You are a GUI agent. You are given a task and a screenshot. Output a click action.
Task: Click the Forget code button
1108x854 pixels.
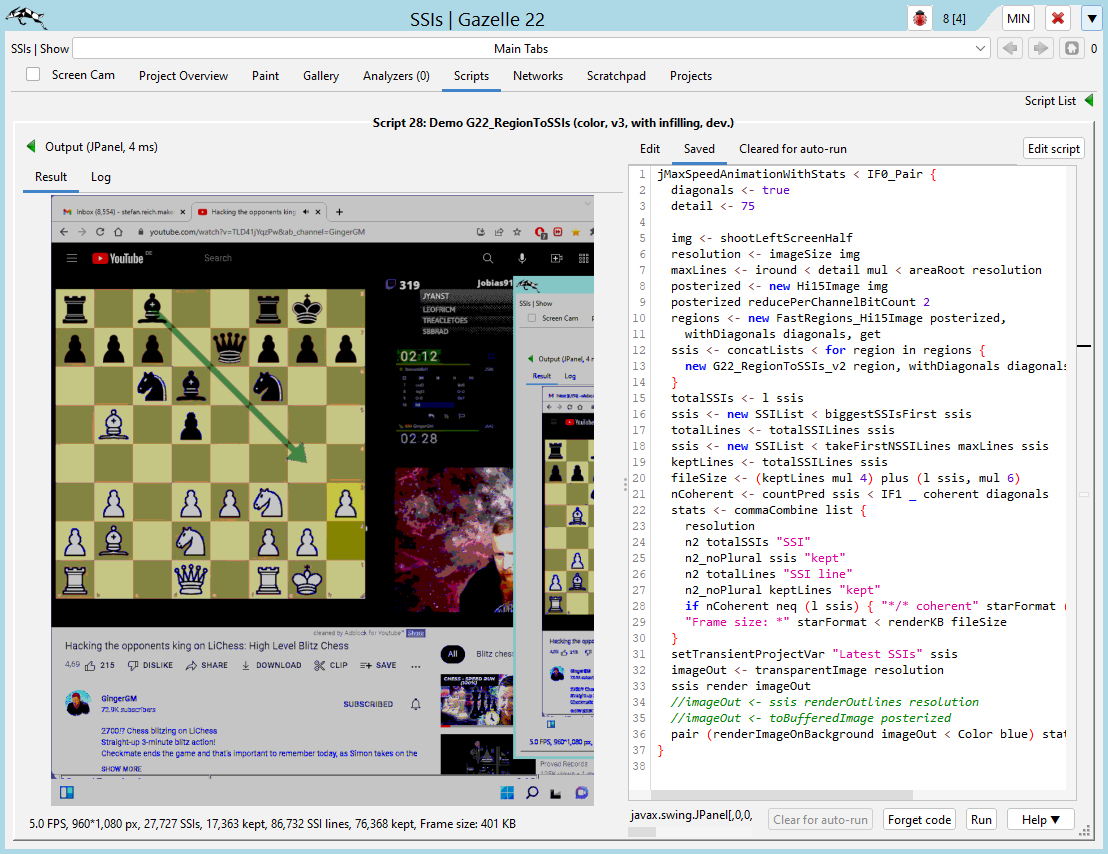point(919,820)
